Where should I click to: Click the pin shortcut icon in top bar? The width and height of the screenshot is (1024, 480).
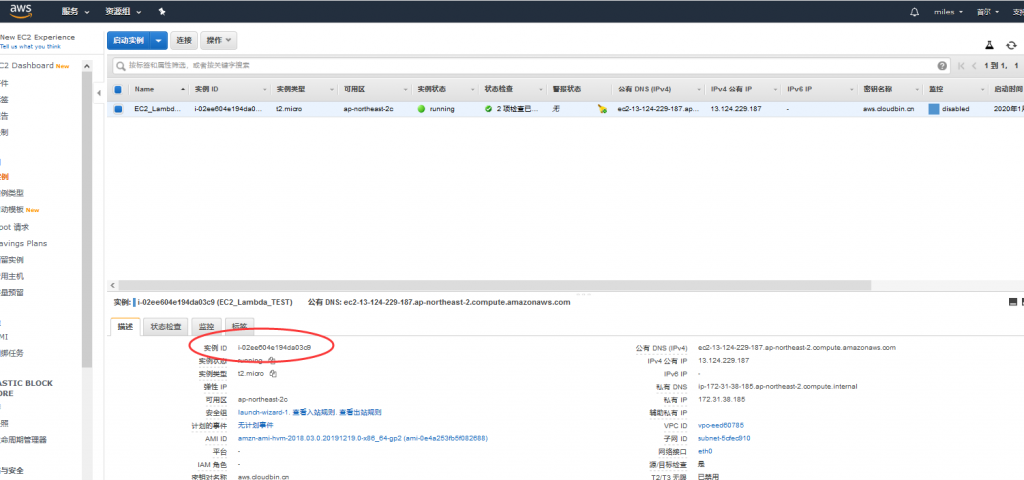tap(162, 12)
